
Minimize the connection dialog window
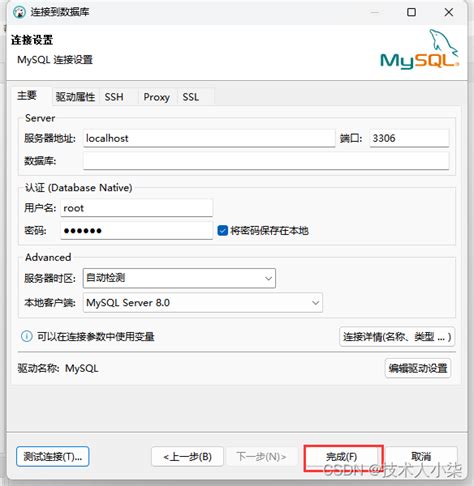tap(375, 12)
